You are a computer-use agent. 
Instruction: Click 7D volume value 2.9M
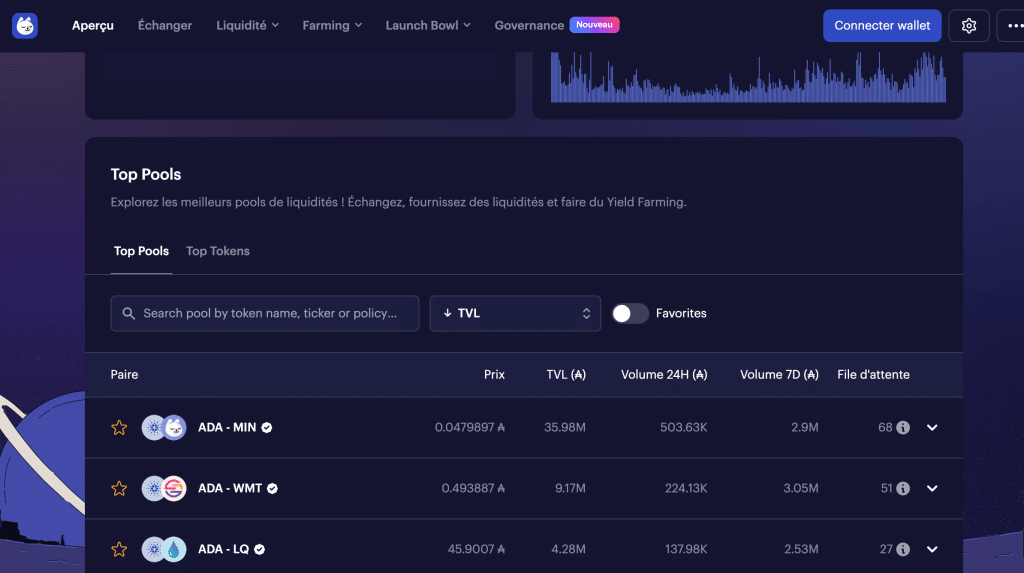pyautogui.click(x=805, y=427)
